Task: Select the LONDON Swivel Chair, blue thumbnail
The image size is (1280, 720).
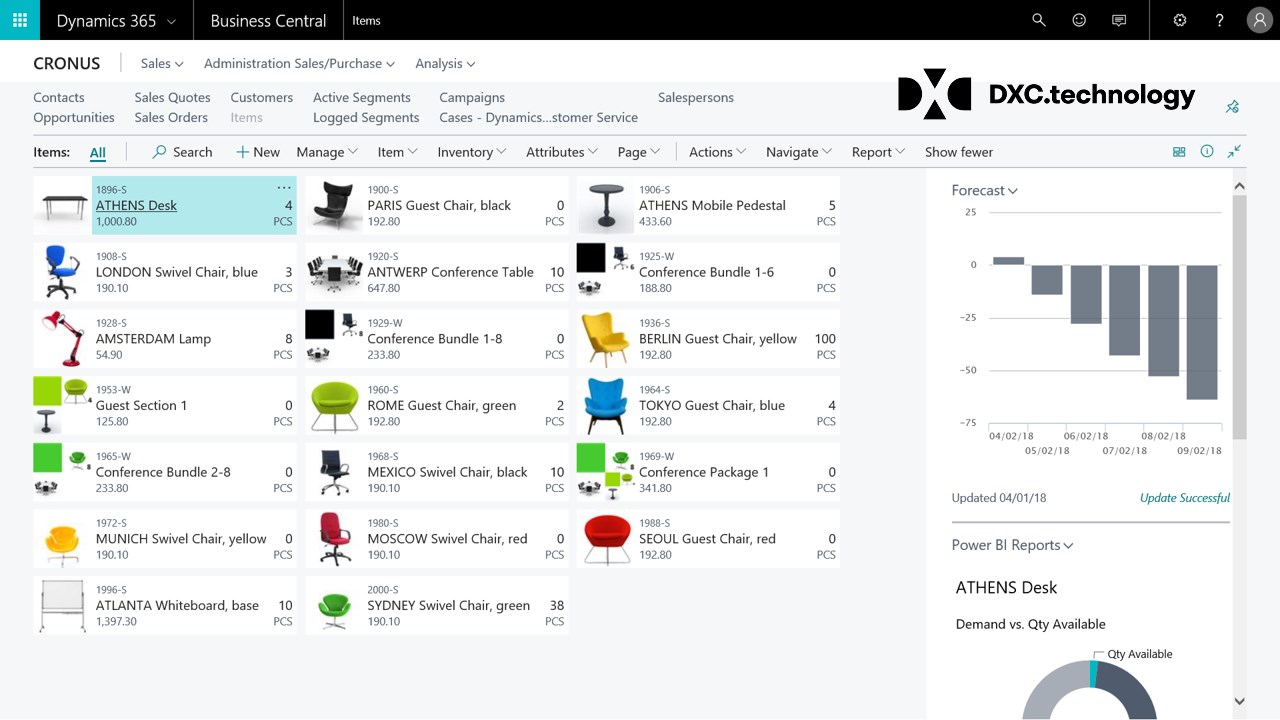Action: pyautogui.click(x=62, y=272)
